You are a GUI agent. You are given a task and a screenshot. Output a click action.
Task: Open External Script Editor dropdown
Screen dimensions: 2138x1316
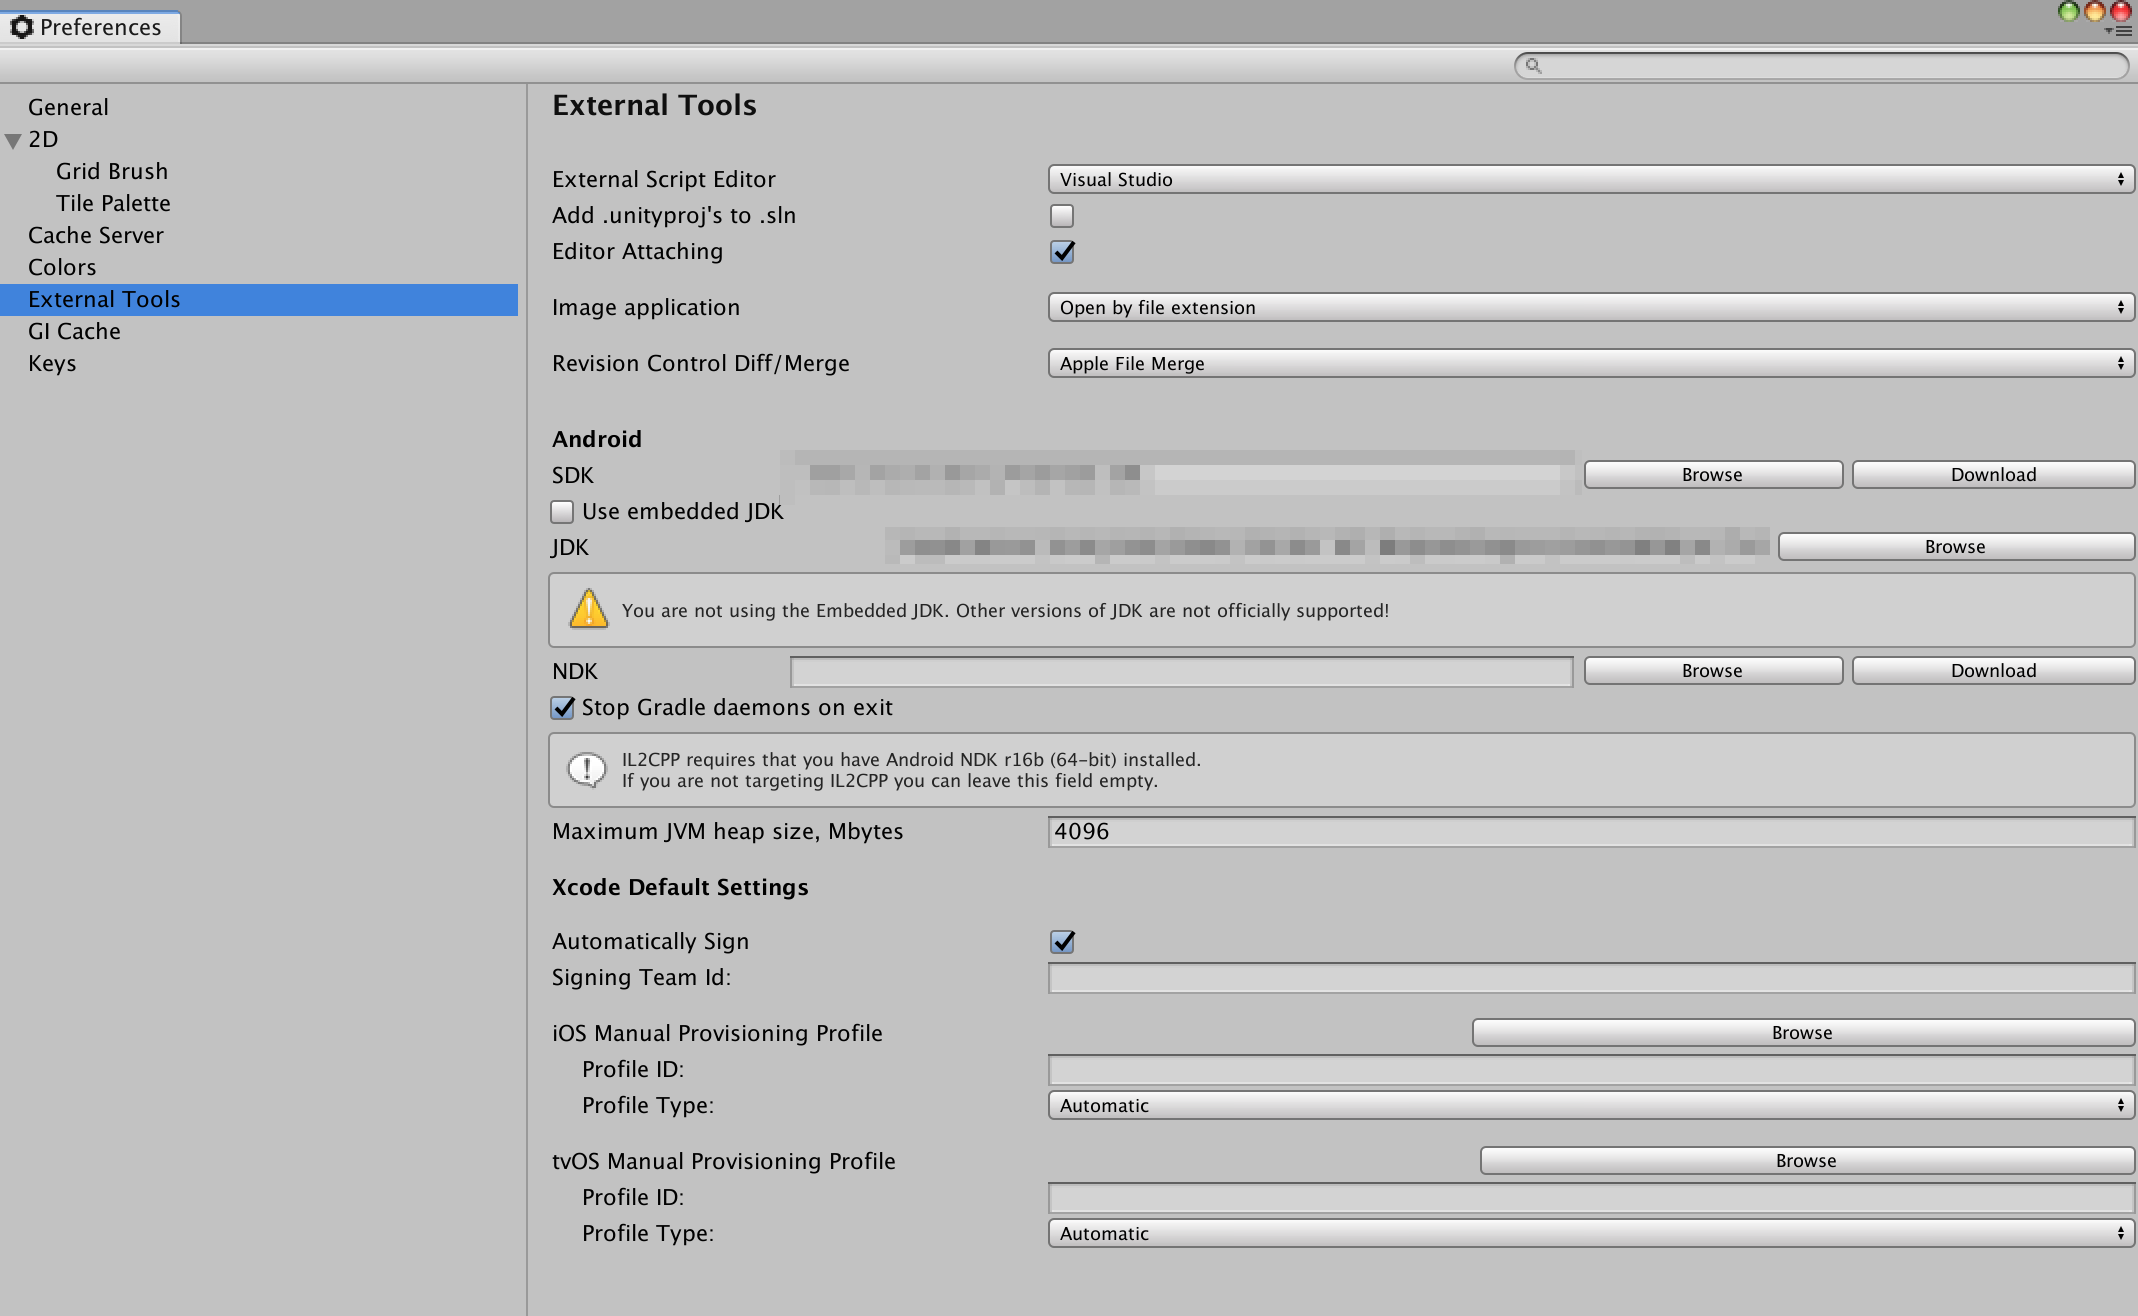[x=1590, y=180]
